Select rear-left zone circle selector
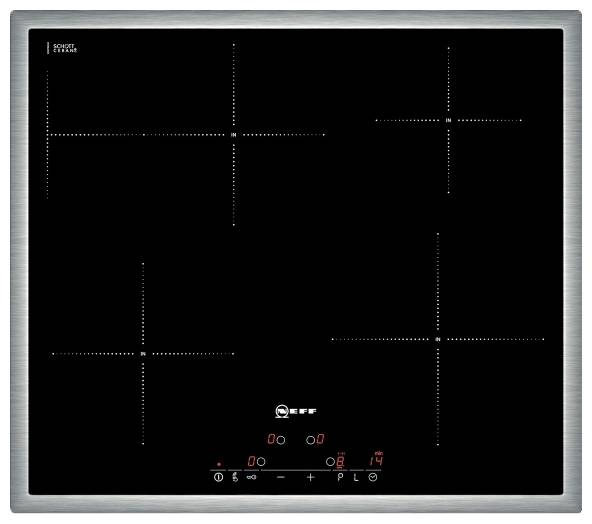 [x=281, y=440]
